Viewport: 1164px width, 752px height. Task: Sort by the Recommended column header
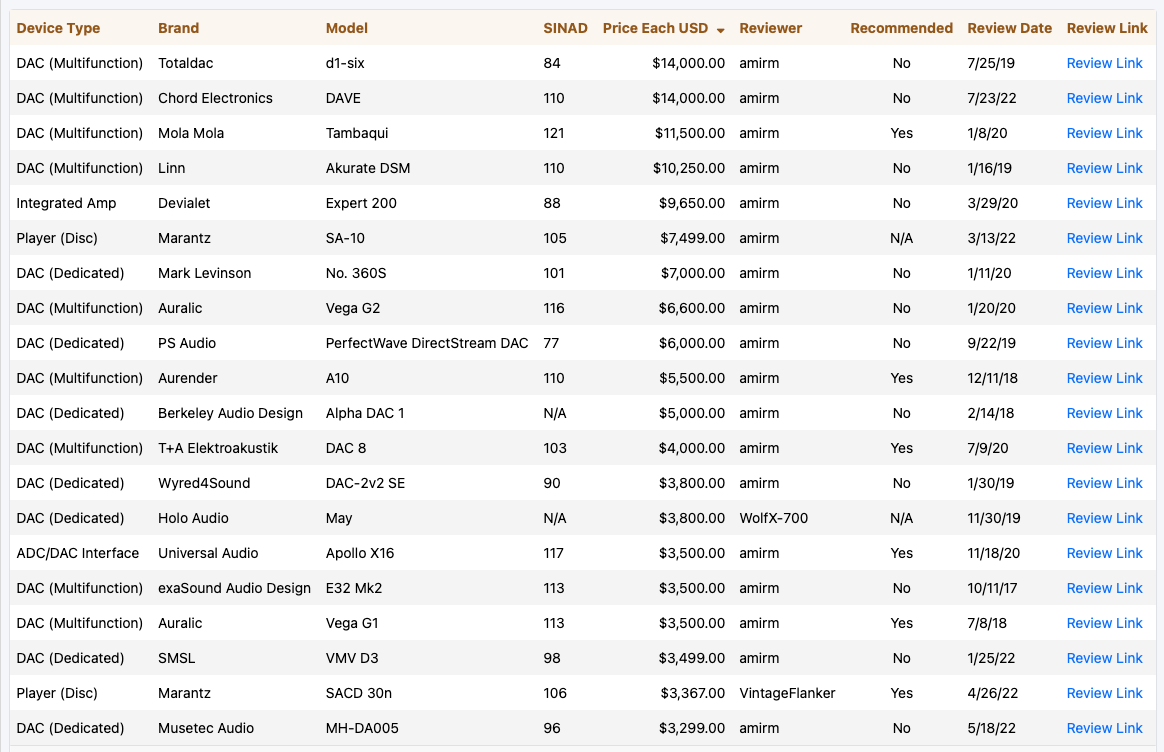click(x=901, y=28)
